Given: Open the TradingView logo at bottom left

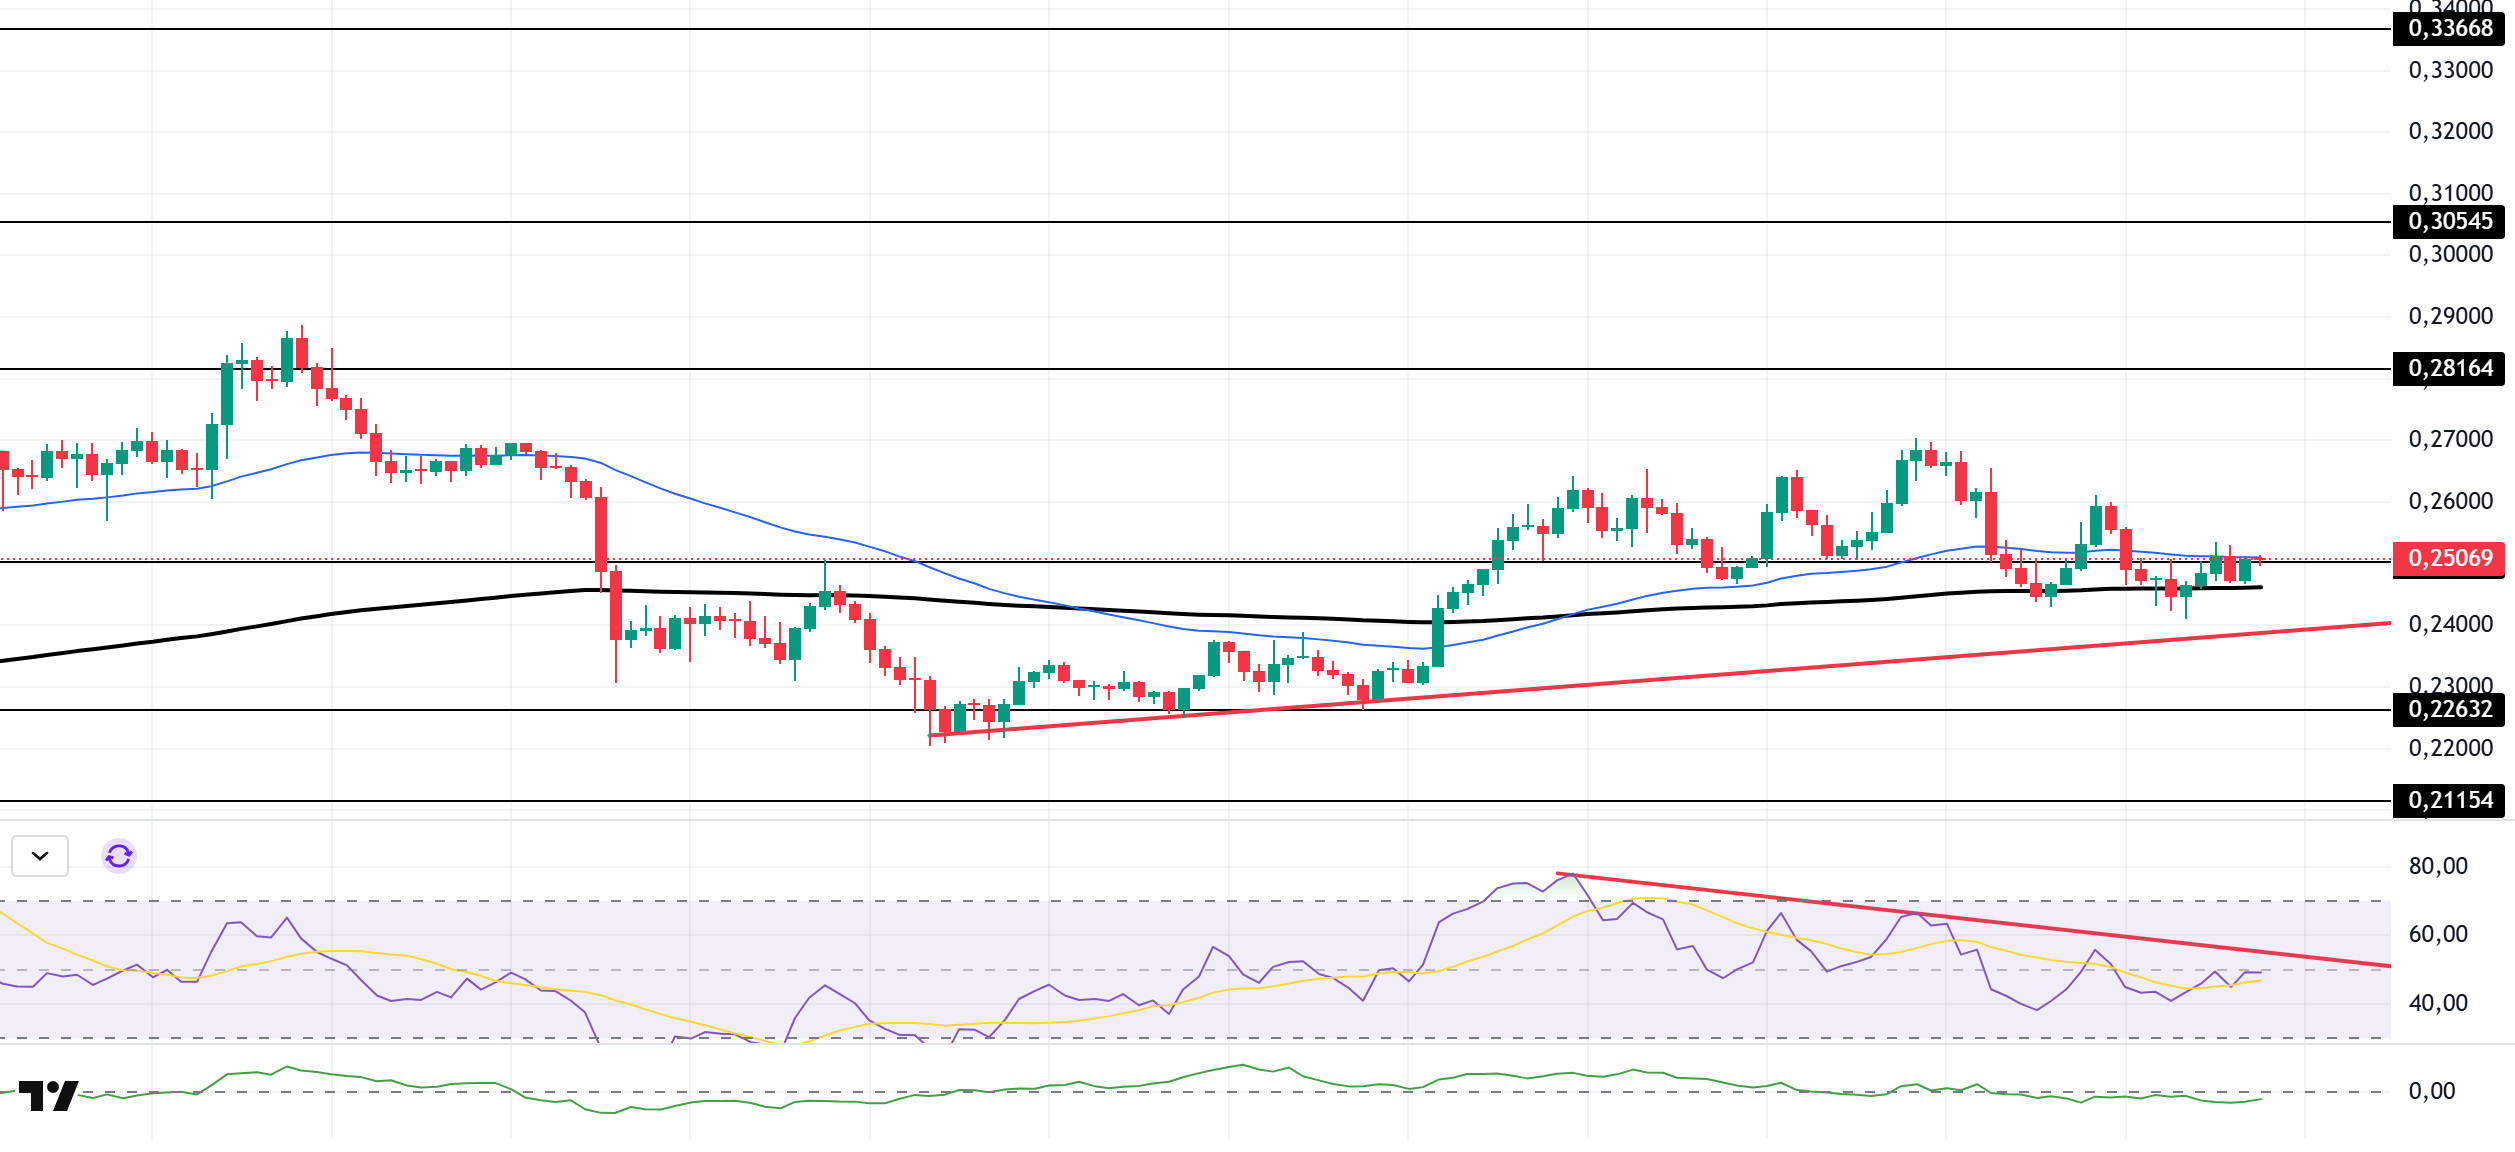Looking at the screenshot, I should tap(48, 1095).
